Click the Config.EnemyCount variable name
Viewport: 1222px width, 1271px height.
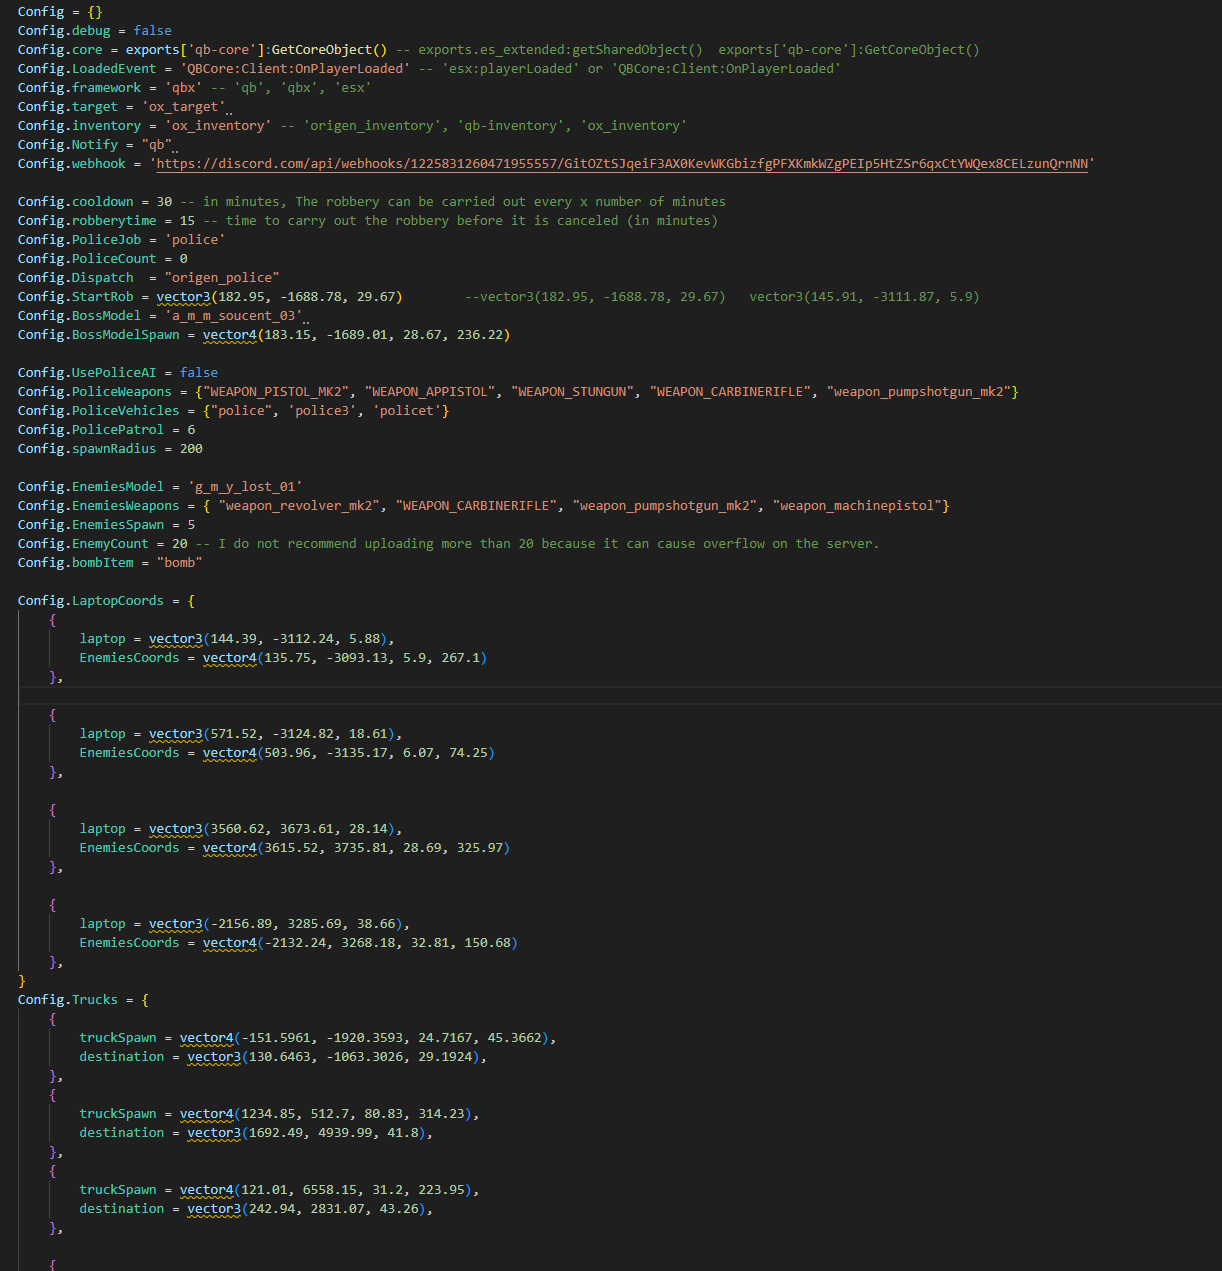point(83,544)
